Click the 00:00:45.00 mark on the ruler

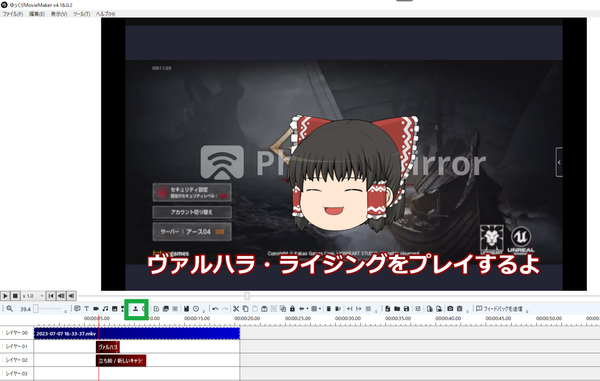(x=498, y=318)
